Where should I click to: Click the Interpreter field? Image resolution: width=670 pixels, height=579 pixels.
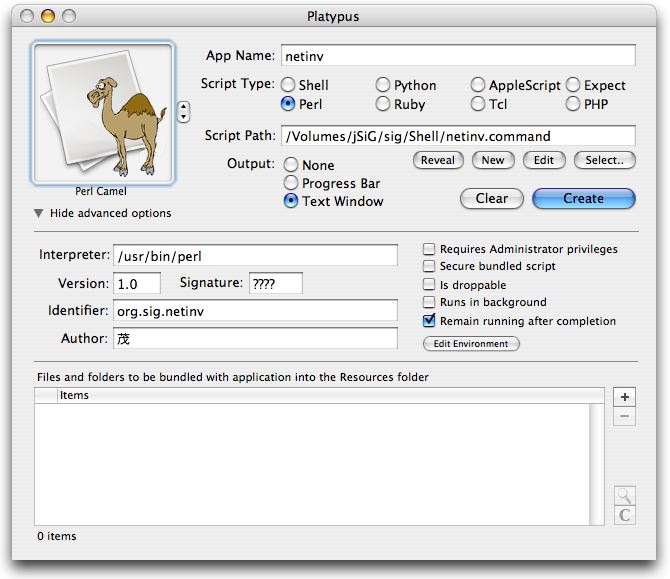(x=255, y=256)
